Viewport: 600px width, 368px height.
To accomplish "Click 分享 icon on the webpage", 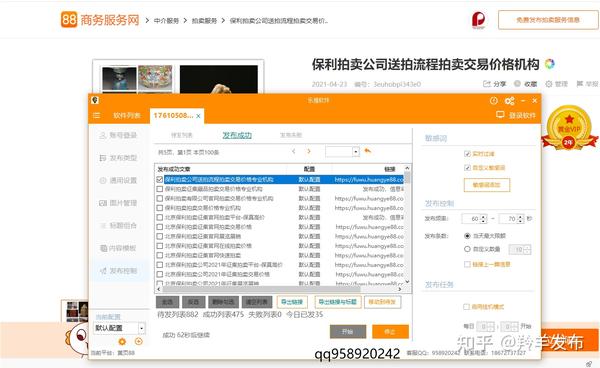I will (487, 83).
